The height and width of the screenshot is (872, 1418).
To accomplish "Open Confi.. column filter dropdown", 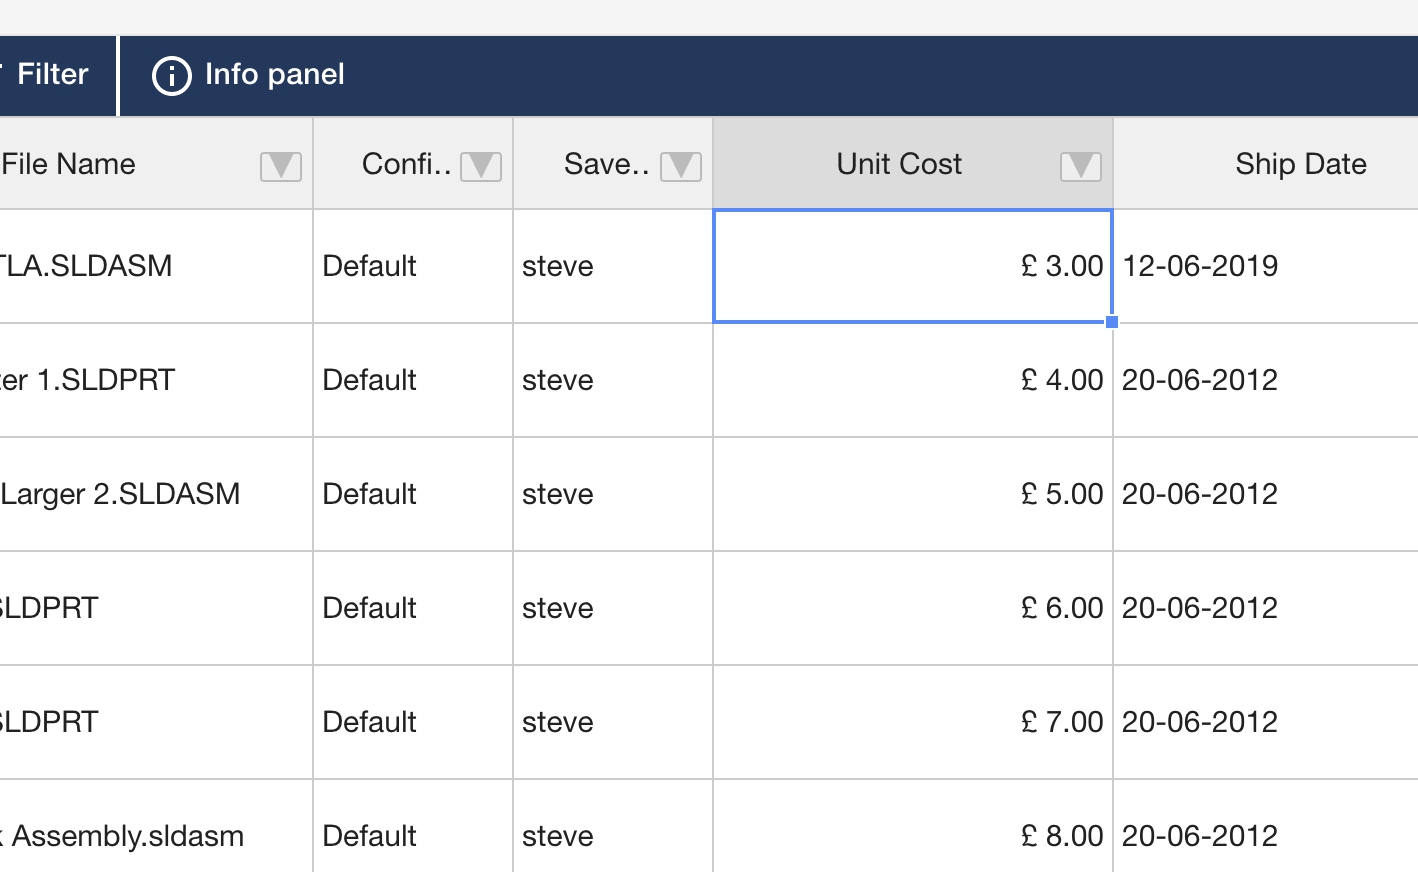I will coord(480,166).
